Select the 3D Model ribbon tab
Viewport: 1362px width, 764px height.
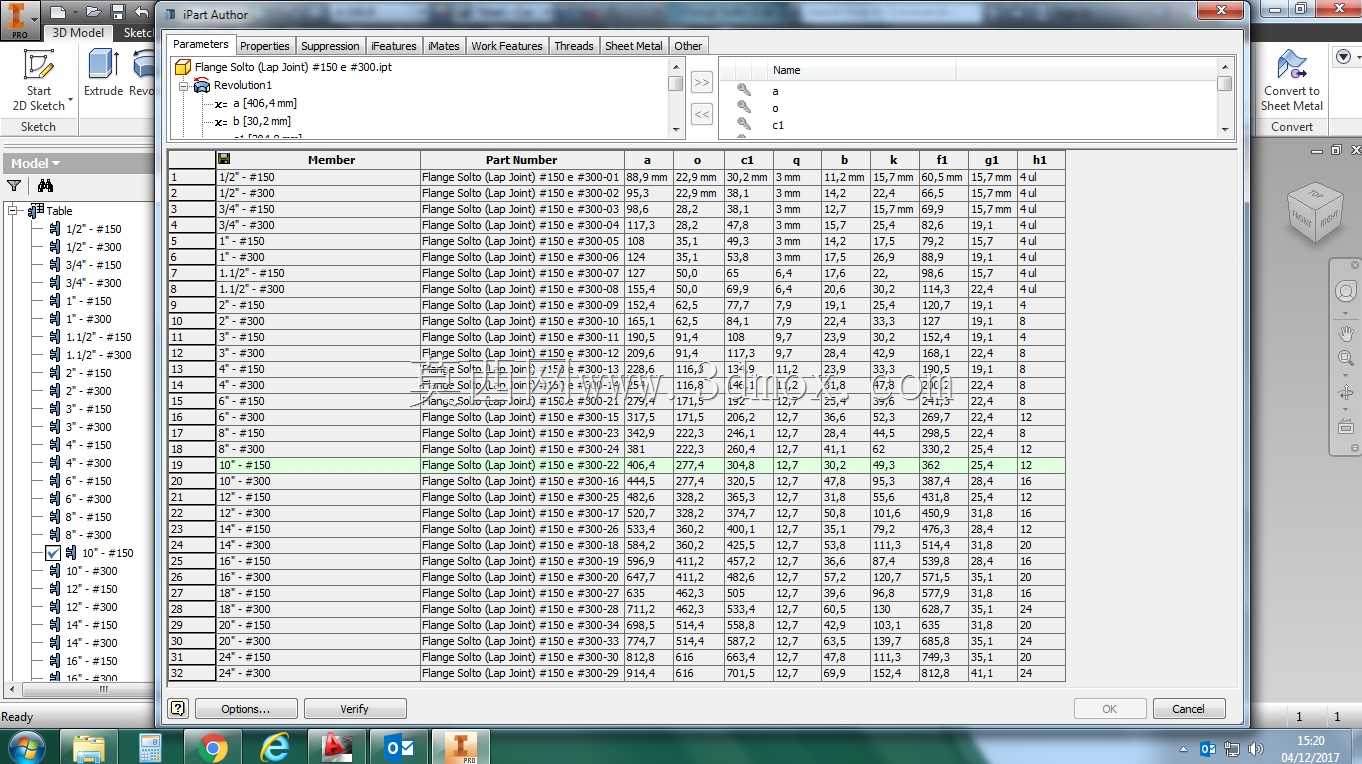click(78, 32)
